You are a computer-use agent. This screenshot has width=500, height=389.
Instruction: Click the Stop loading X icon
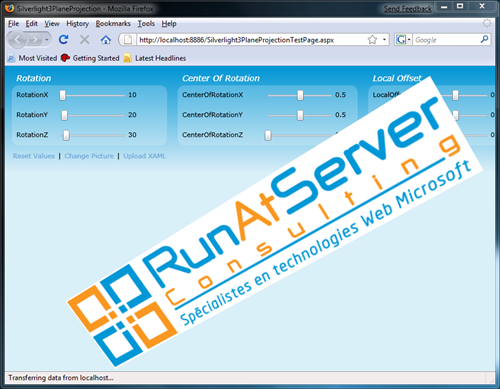point(84,40)
